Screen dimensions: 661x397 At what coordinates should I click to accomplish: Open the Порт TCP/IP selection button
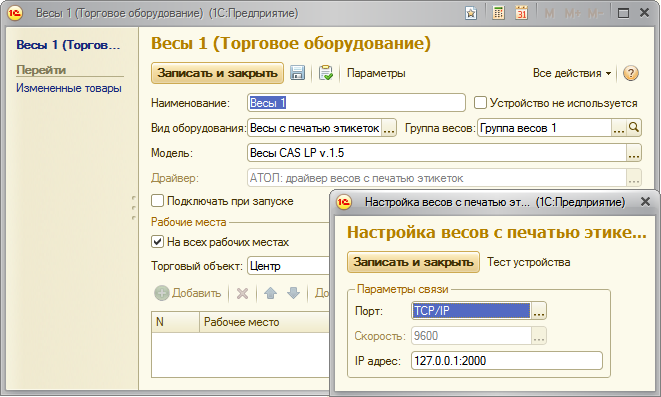pyautogui.click(x=539, y=311)
